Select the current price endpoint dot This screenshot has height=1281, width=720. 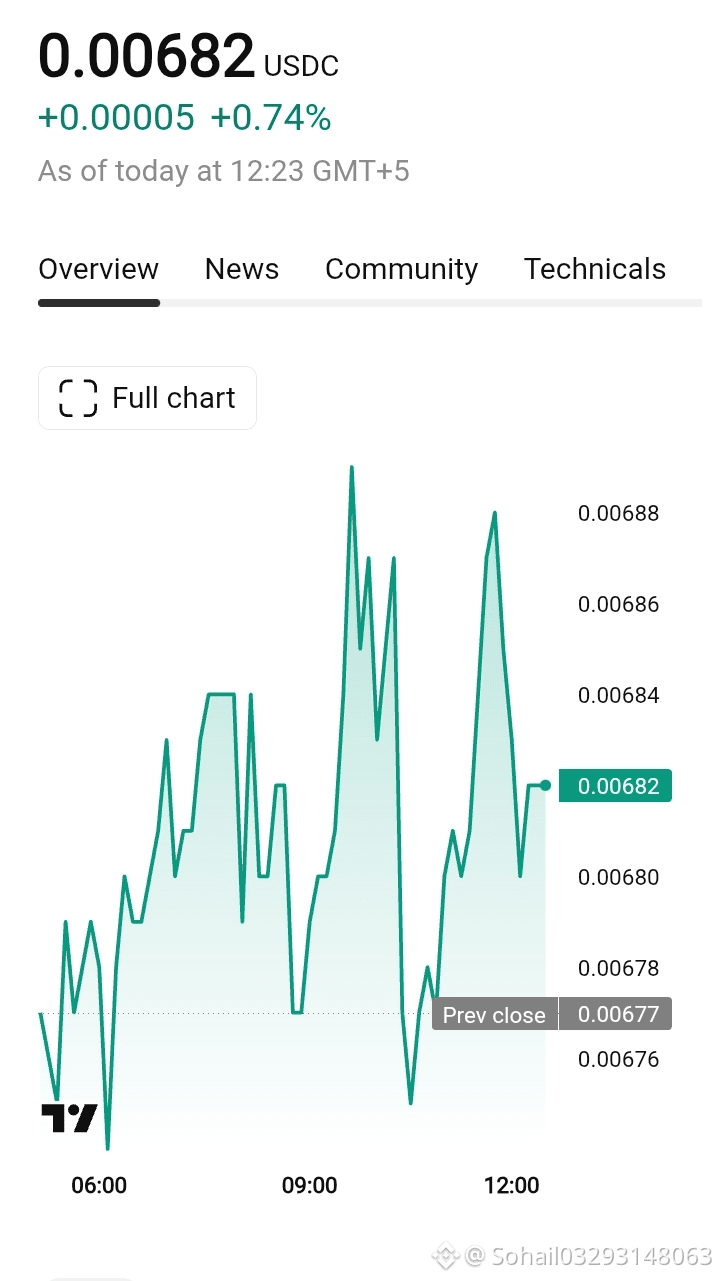[545, 785]
